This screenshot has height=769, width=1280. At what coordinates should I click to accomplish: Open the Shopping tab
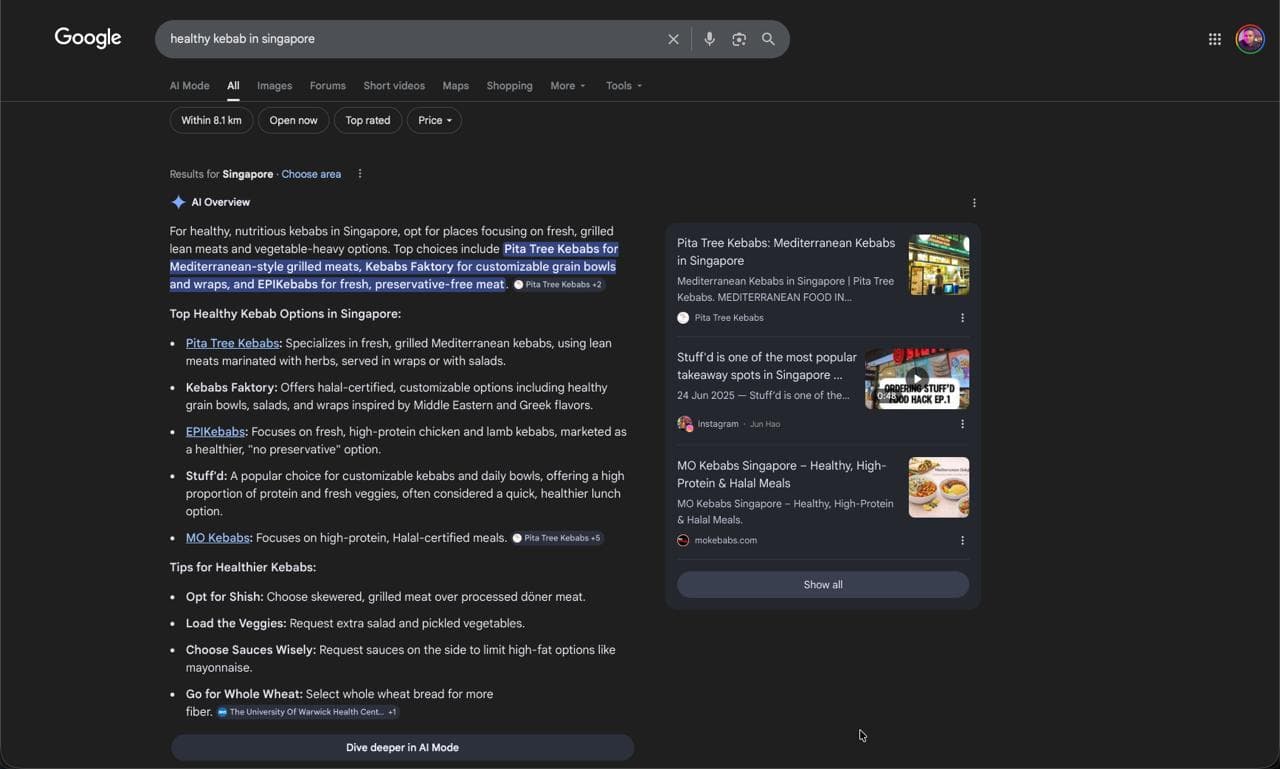point(509,86)
